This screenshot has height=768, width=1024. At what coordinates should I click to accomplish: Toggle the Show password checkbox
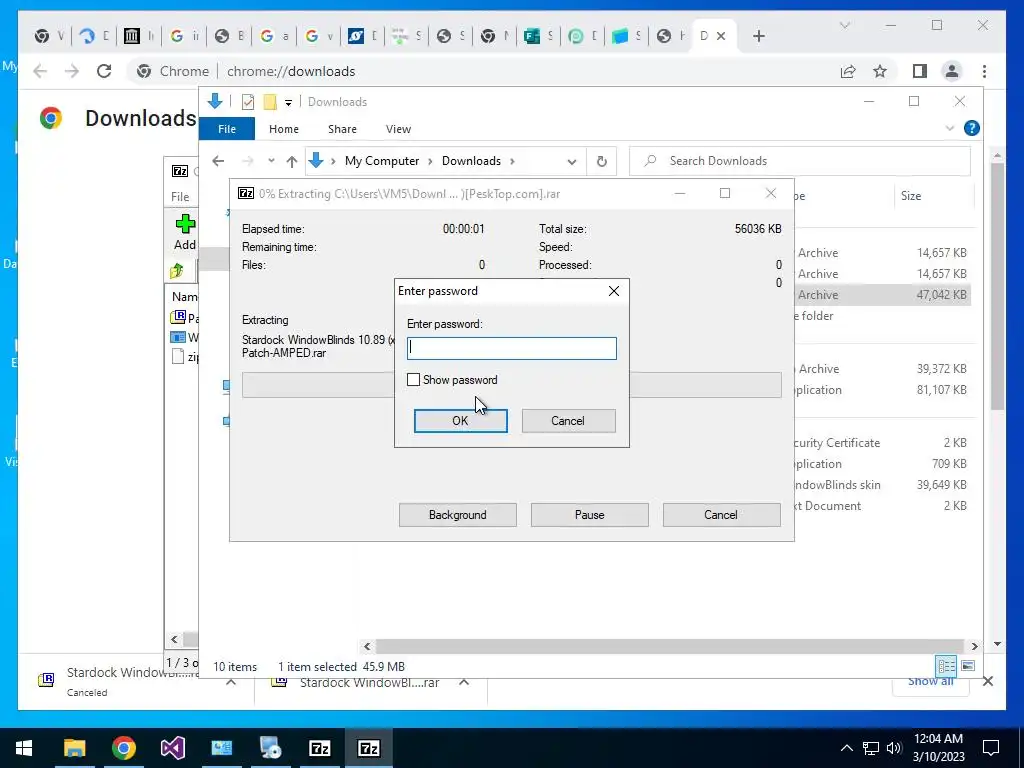tap(413, 380)
